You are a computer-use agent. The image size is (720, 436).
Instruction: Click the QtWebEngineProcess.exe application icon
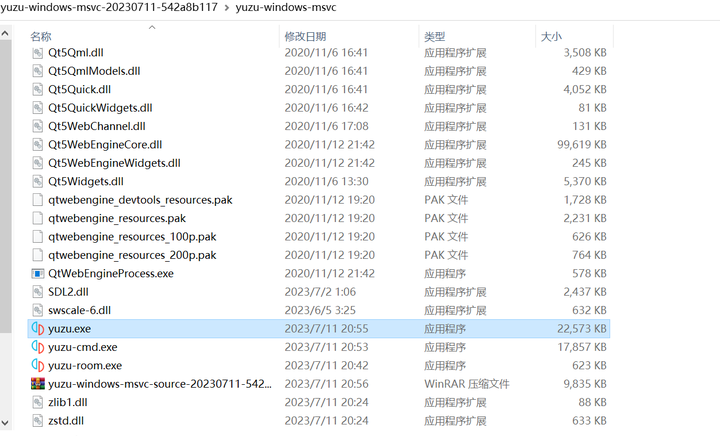tap(38, 274)
